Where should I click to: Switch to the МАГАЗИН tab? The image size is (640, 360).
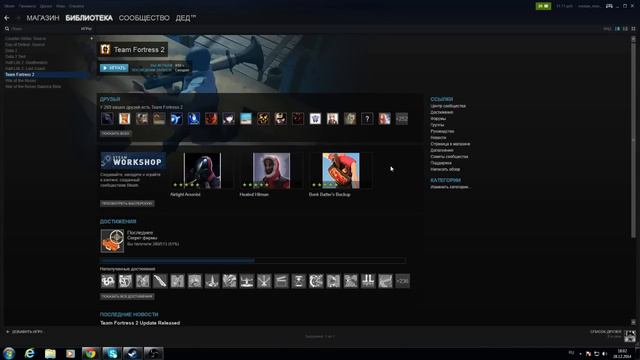pos(43,18)
